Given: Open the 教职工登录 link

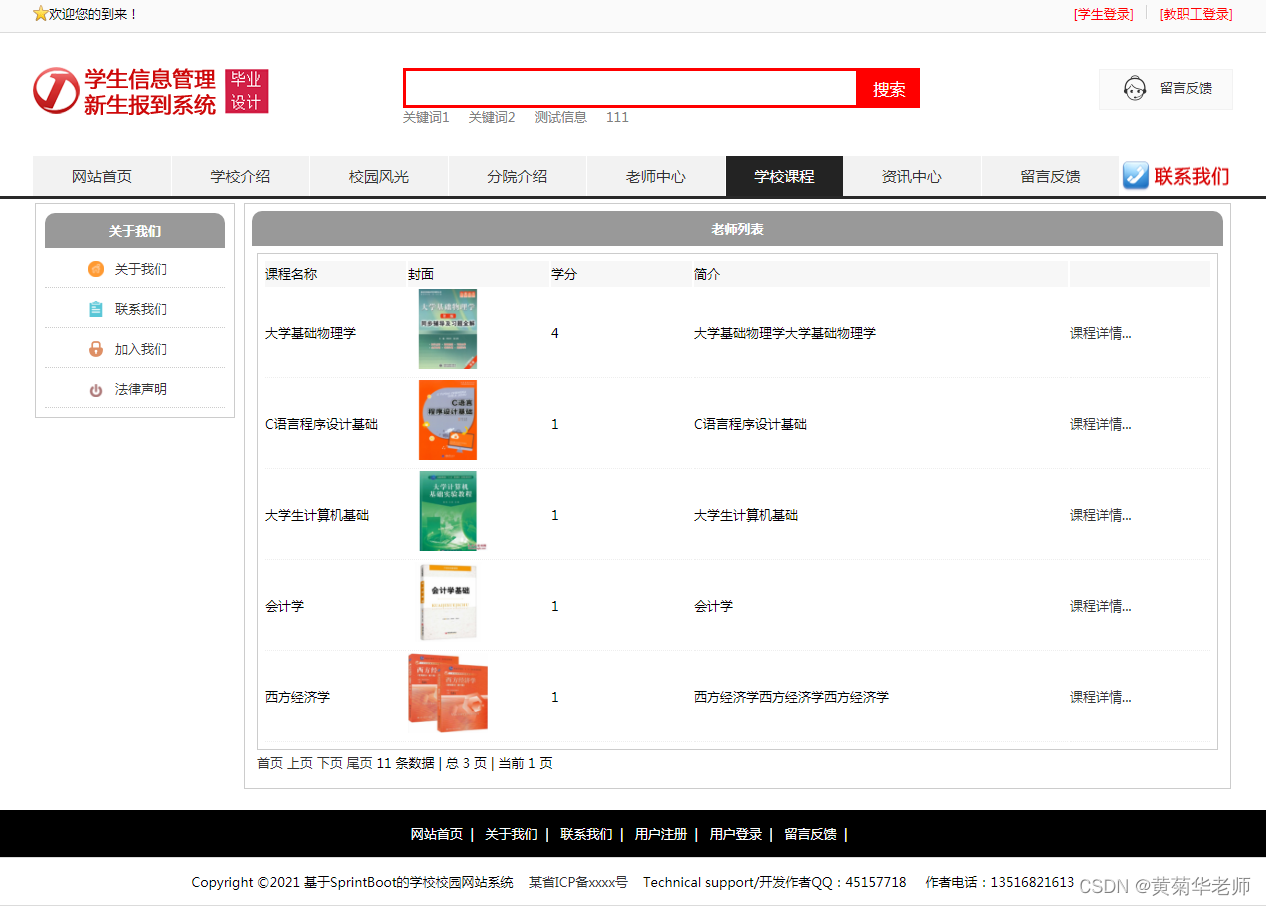Looking at the screenshot, I should [x=1196, y=15].
